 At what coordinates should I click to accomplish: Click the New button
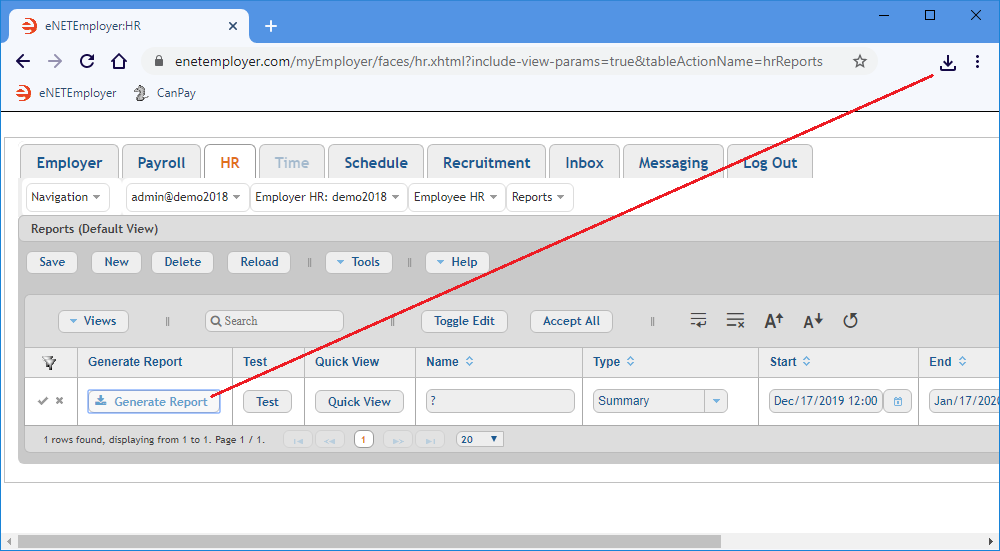point(116,262)
